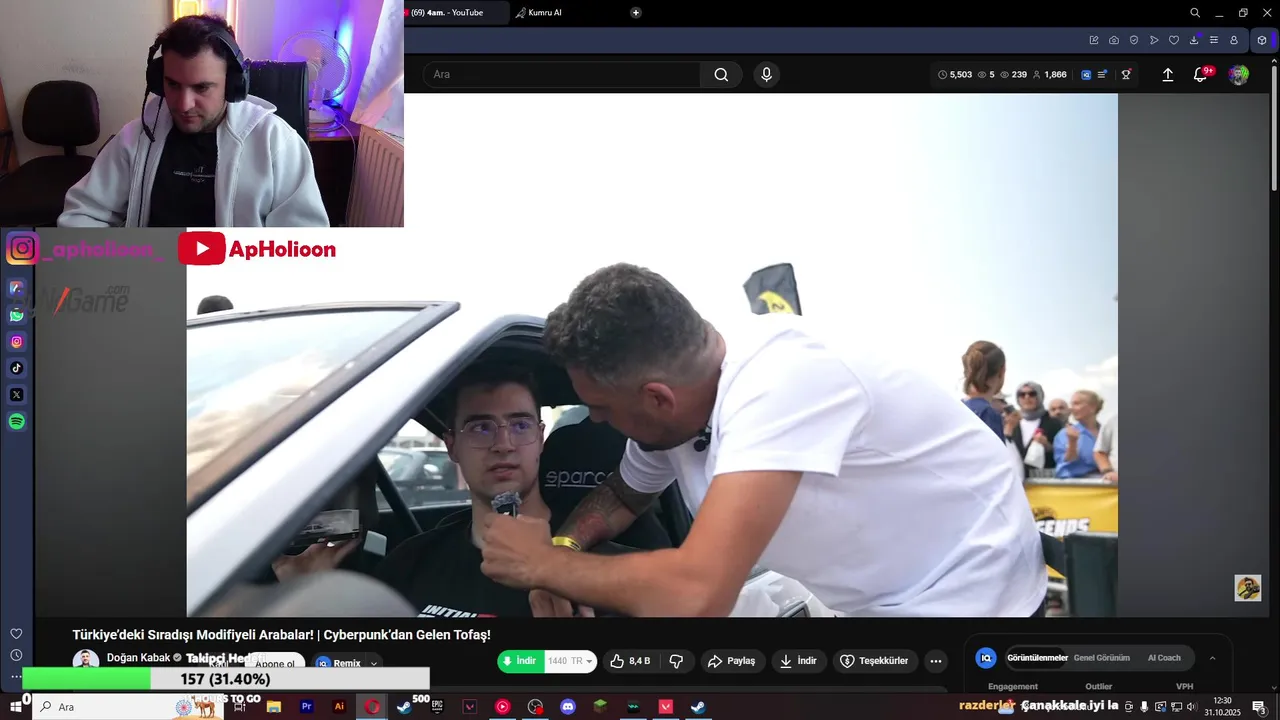
Task: Select the Görüntülenmeler tab in vidIQ panel
Action: (1037, 658)
